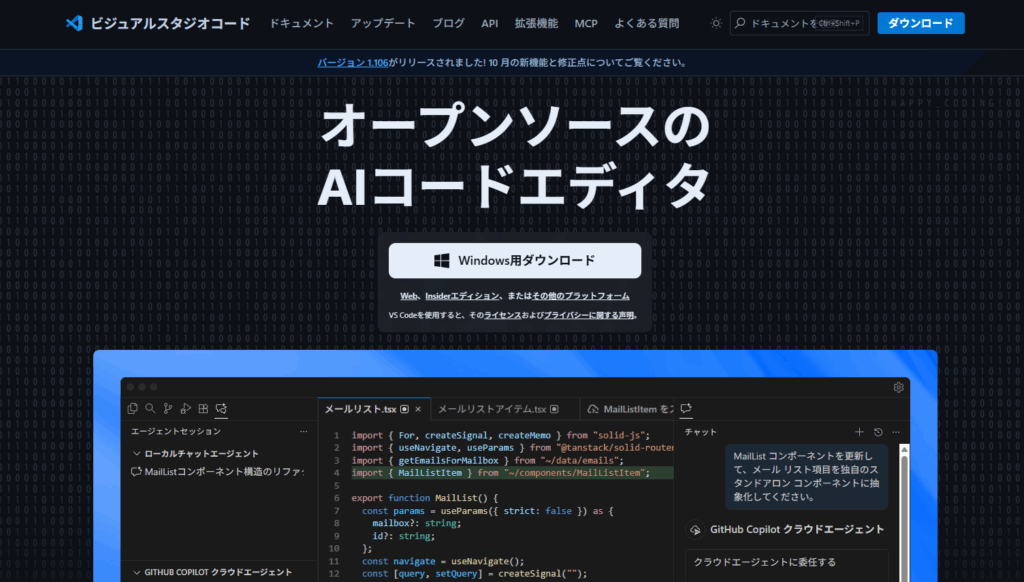Screen dimensions: 1024x582
Task: Open the エージェントセッション more actions ellipsis
Action: click(304, 432)
